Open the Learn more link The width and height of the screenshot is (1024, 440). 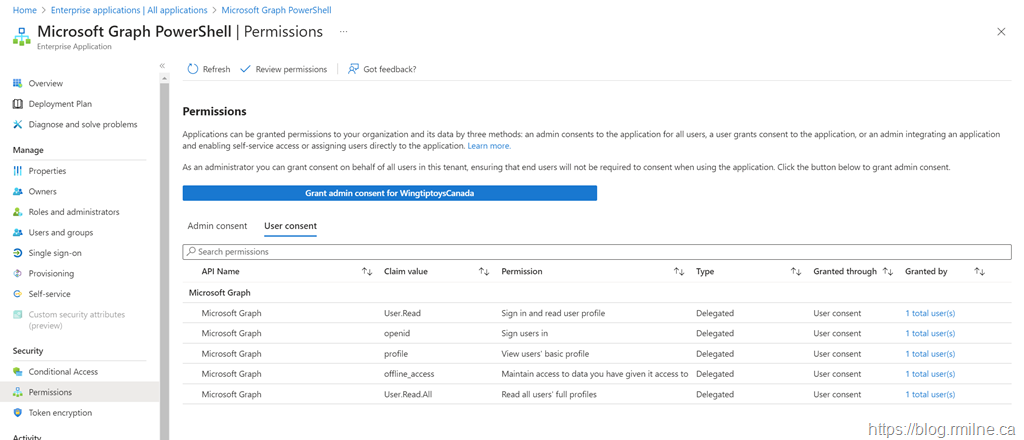489,146
